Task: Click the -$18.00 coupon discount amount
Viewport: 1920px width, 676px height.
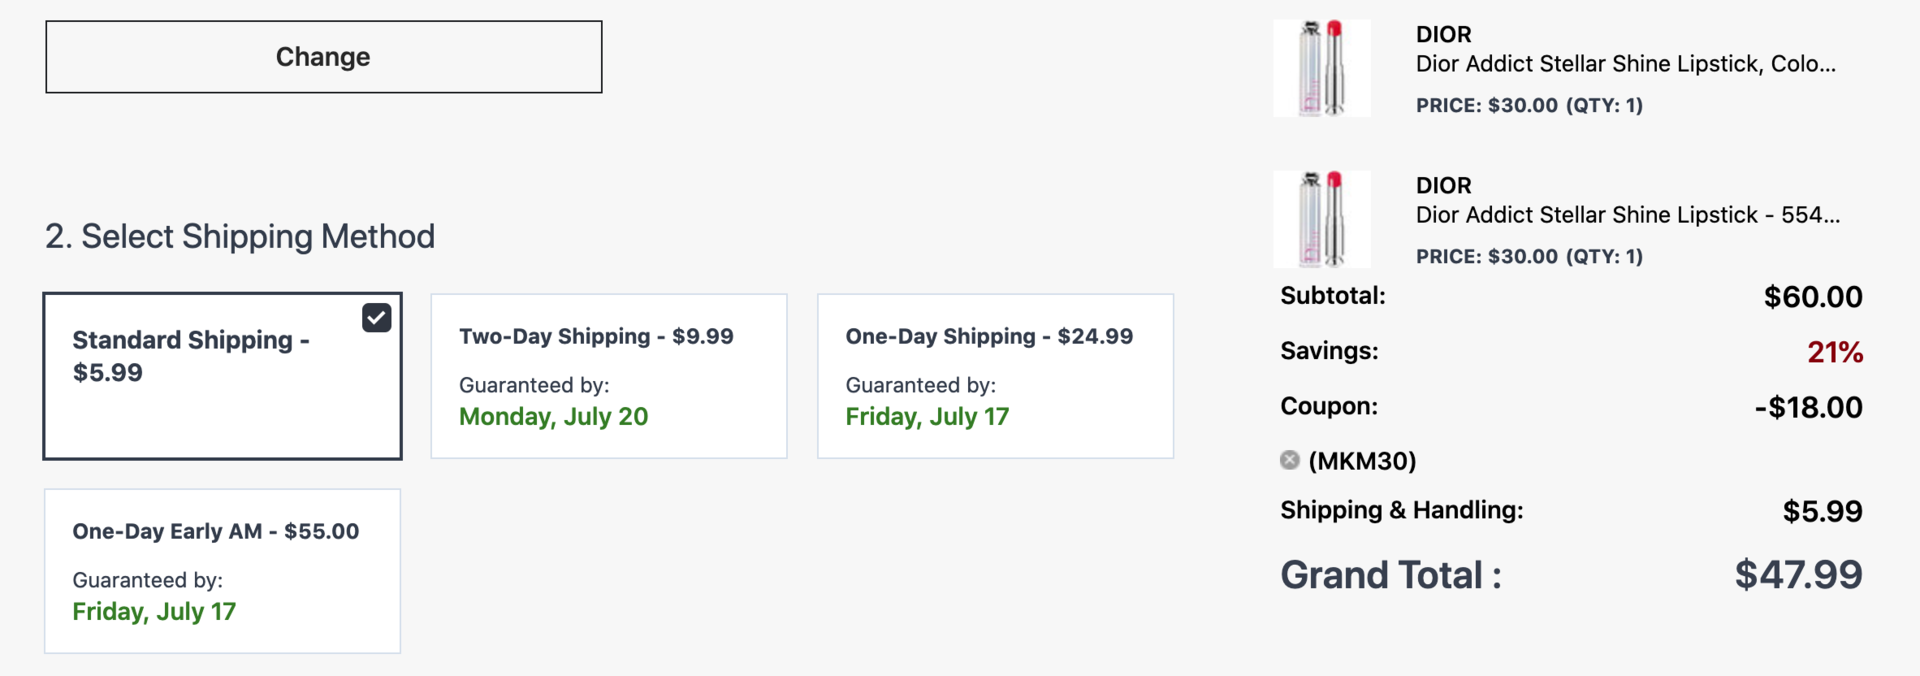Action: point(1808,408)
